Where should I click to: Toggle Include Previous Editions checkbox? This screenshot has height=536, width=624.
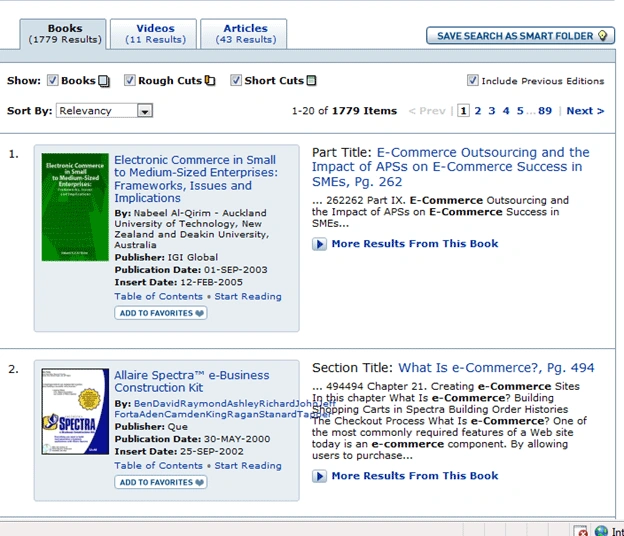(472, 80)
